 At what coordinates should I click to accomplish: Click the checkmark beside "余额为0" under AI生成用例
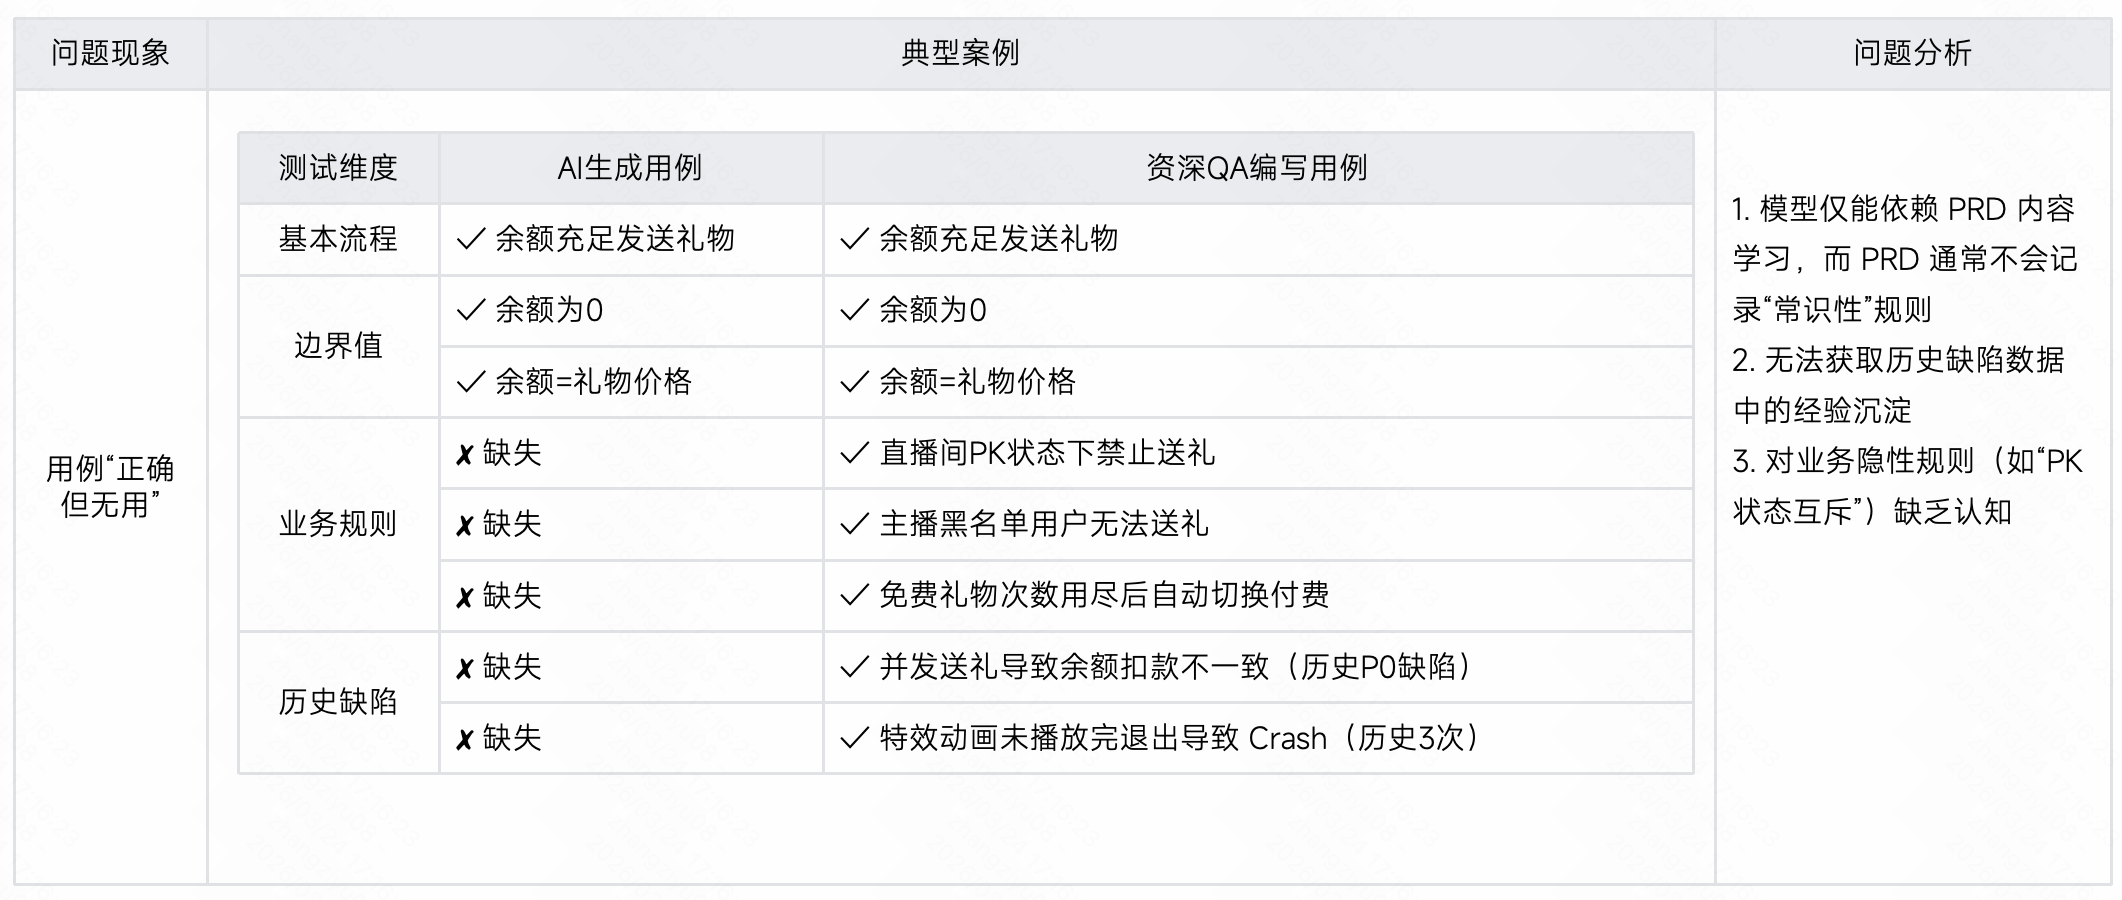[x=470, y=311]
